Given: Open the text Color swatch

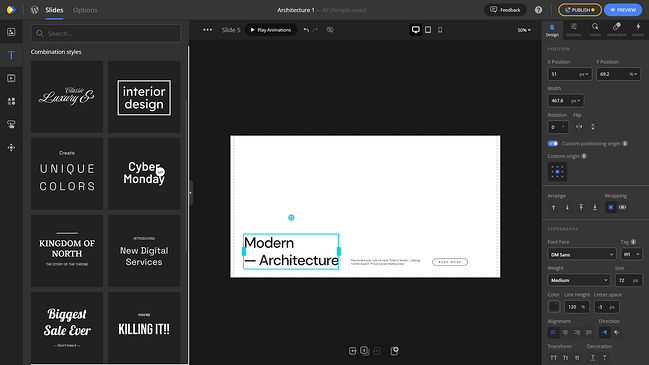Looking at the screenshot, I should tap(554, 307).
